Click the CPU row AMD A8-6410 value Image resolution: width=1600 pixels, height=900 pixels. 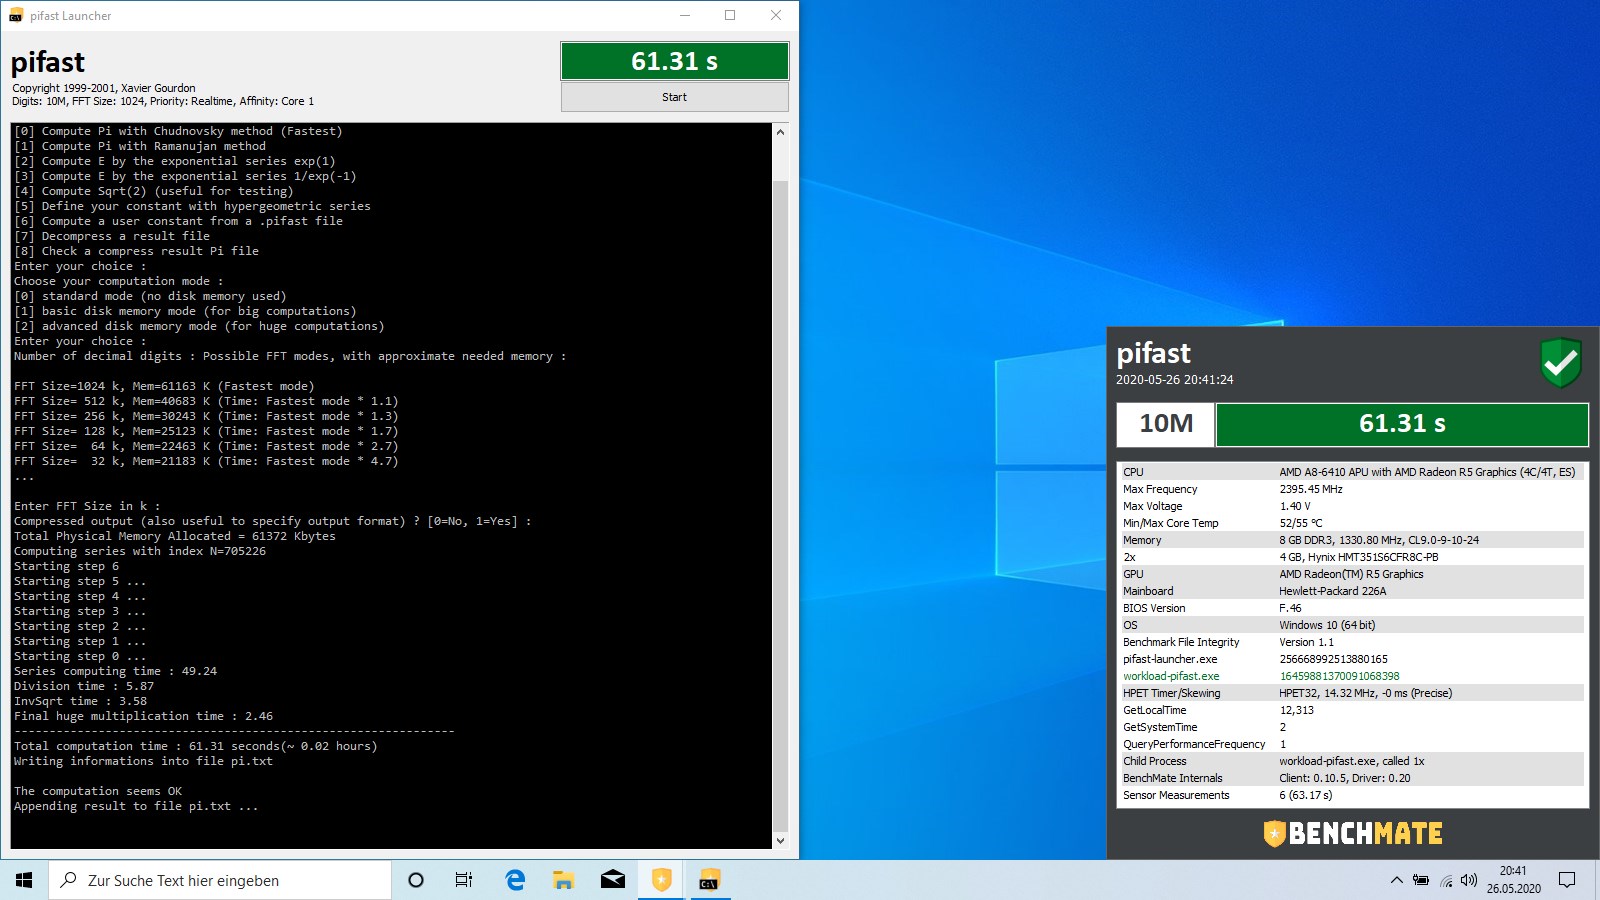point(1427,472)
